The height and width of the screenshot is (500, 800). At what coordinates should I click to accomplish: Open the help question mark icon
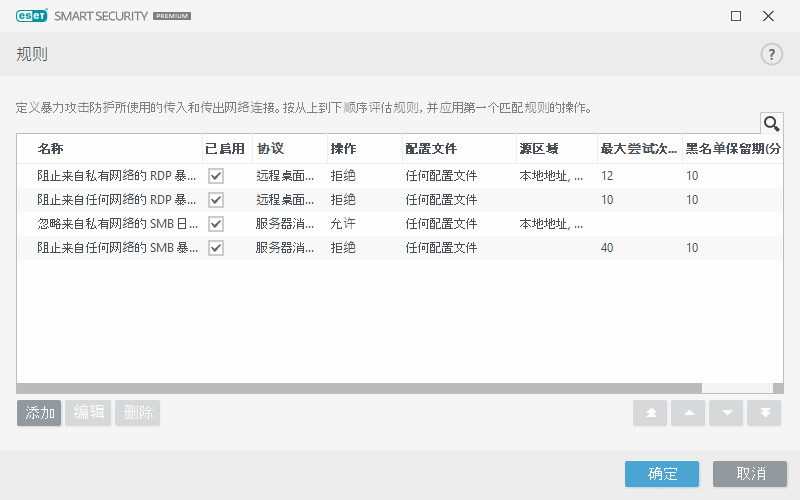click(x=771, y=54)
